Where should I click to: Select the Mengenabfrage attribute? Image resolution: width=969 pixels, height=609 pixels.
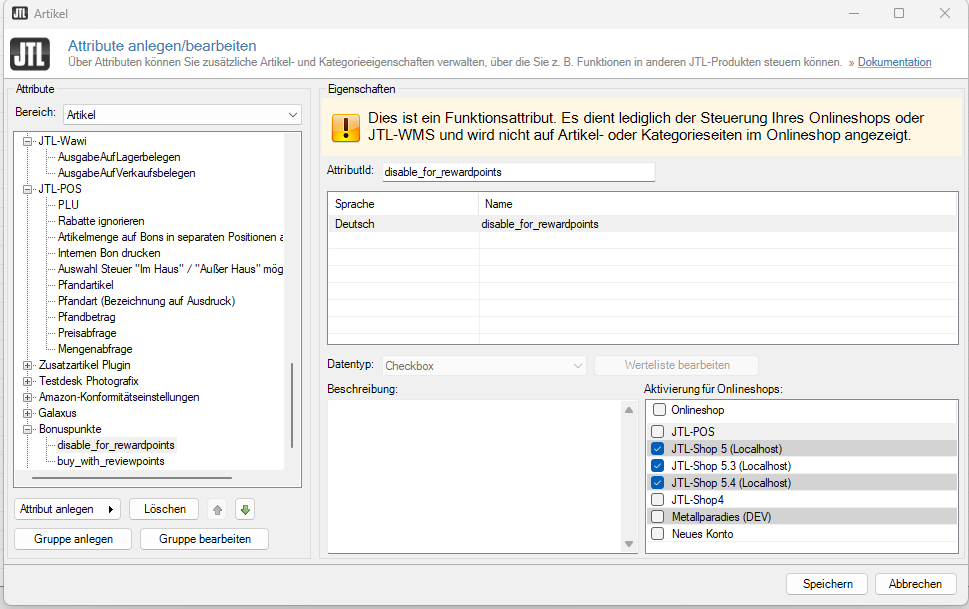(95, 349)
